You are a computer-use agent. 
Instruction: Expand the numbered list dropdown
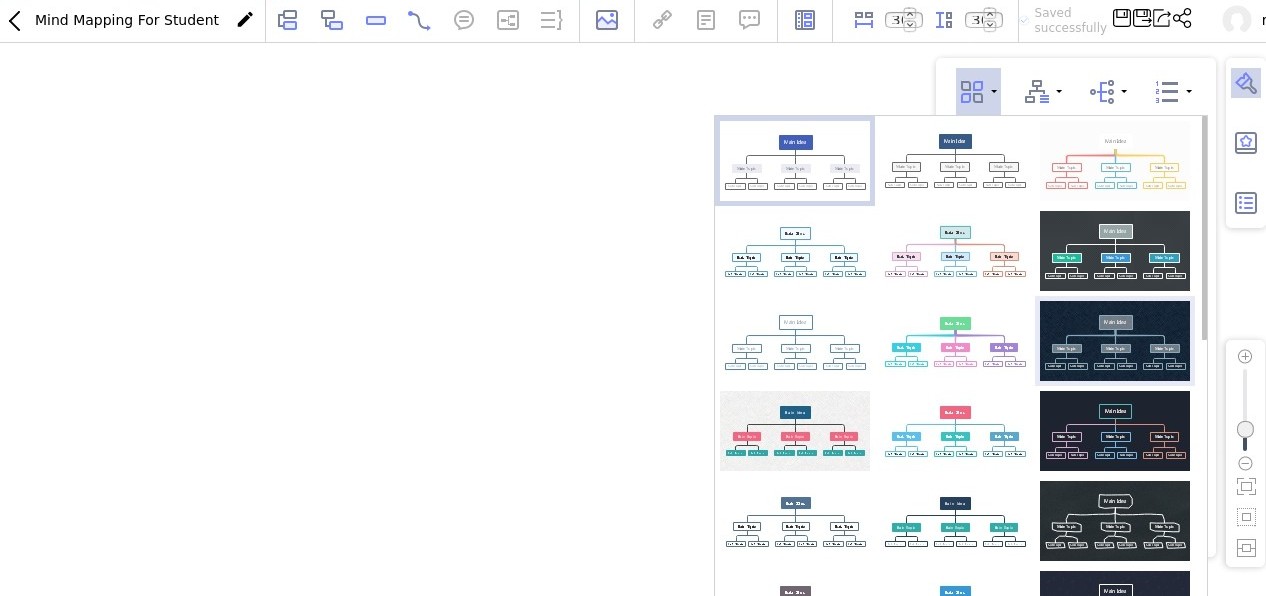click(x=1173, y=92)
